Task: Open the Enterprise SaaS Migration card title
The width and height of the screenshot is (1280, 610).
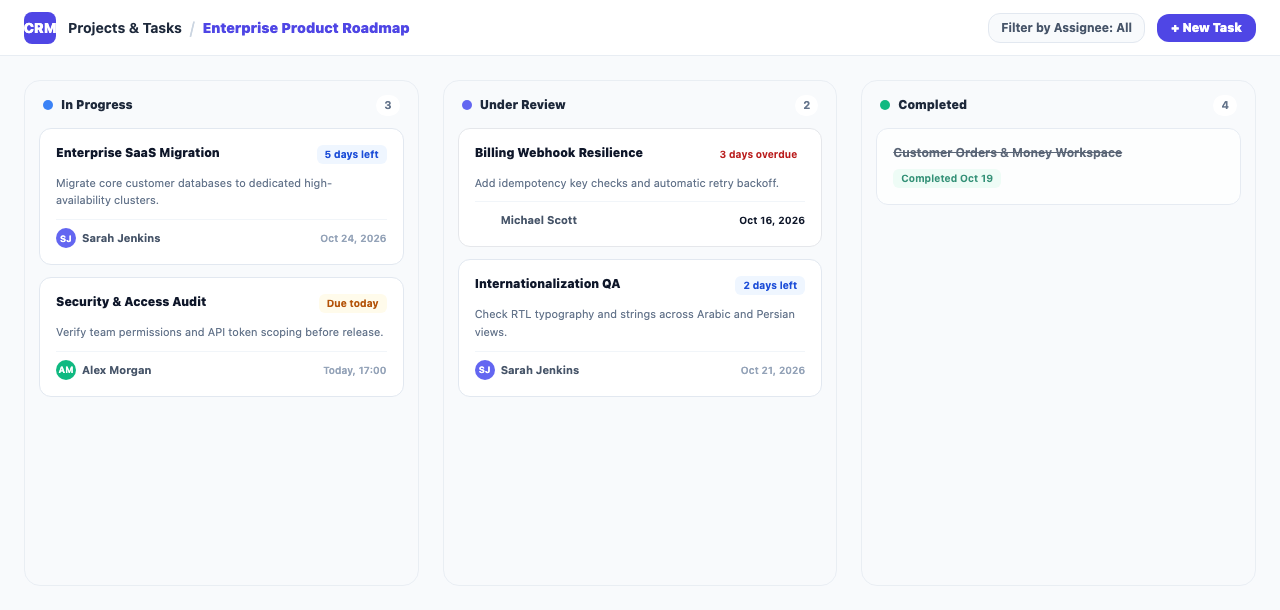Action: [x=138, y=153]
